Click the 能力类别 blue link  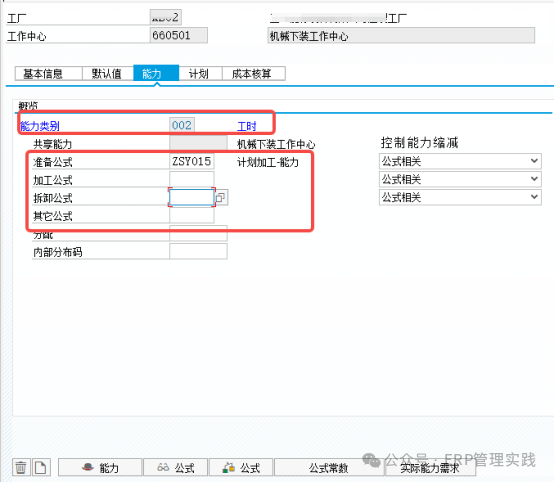pyautogui.click(x=40, y=126)
